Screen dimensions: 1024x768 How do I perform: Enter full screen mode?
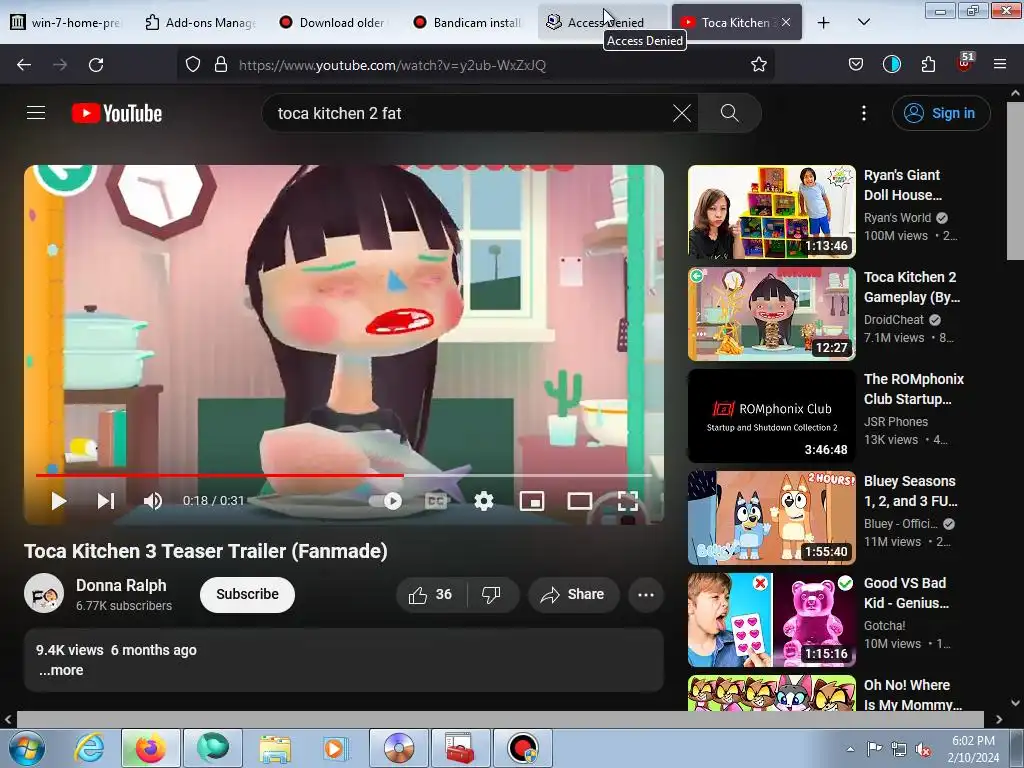628,501
